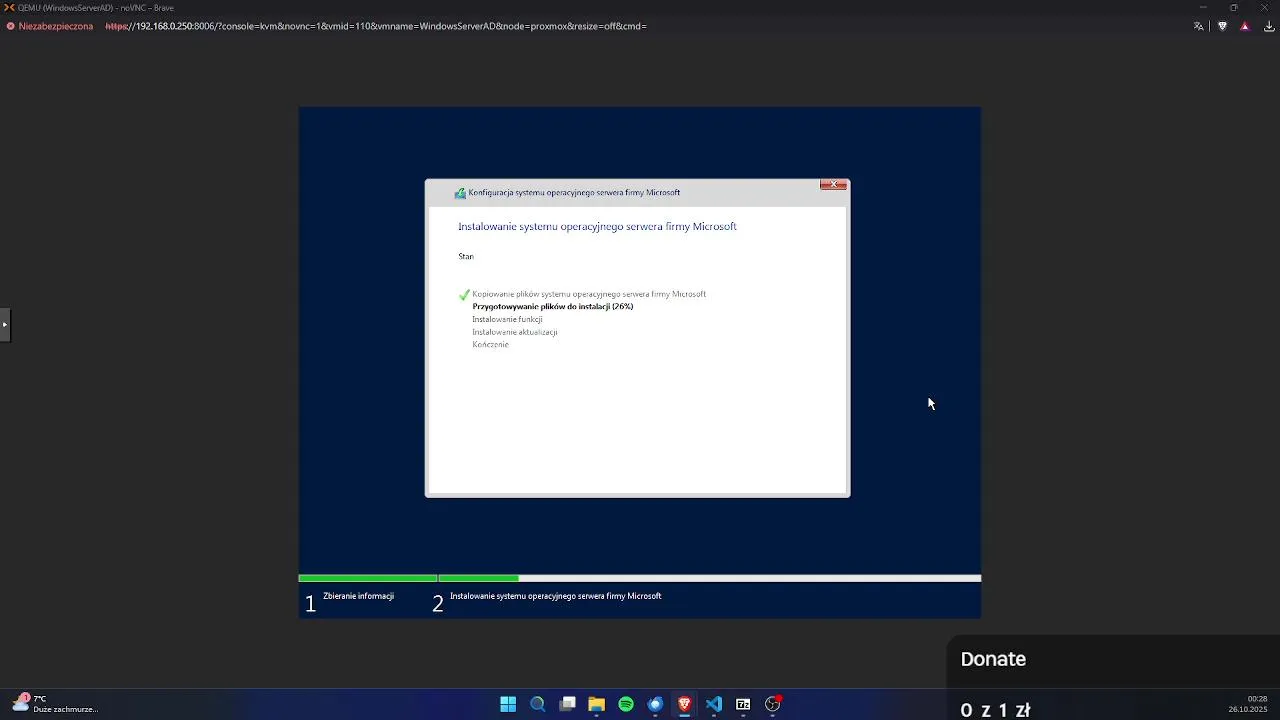Open OBS Studio taskbar icon
The width and height of the screenshot is (1280, 720).
(773, 704)
